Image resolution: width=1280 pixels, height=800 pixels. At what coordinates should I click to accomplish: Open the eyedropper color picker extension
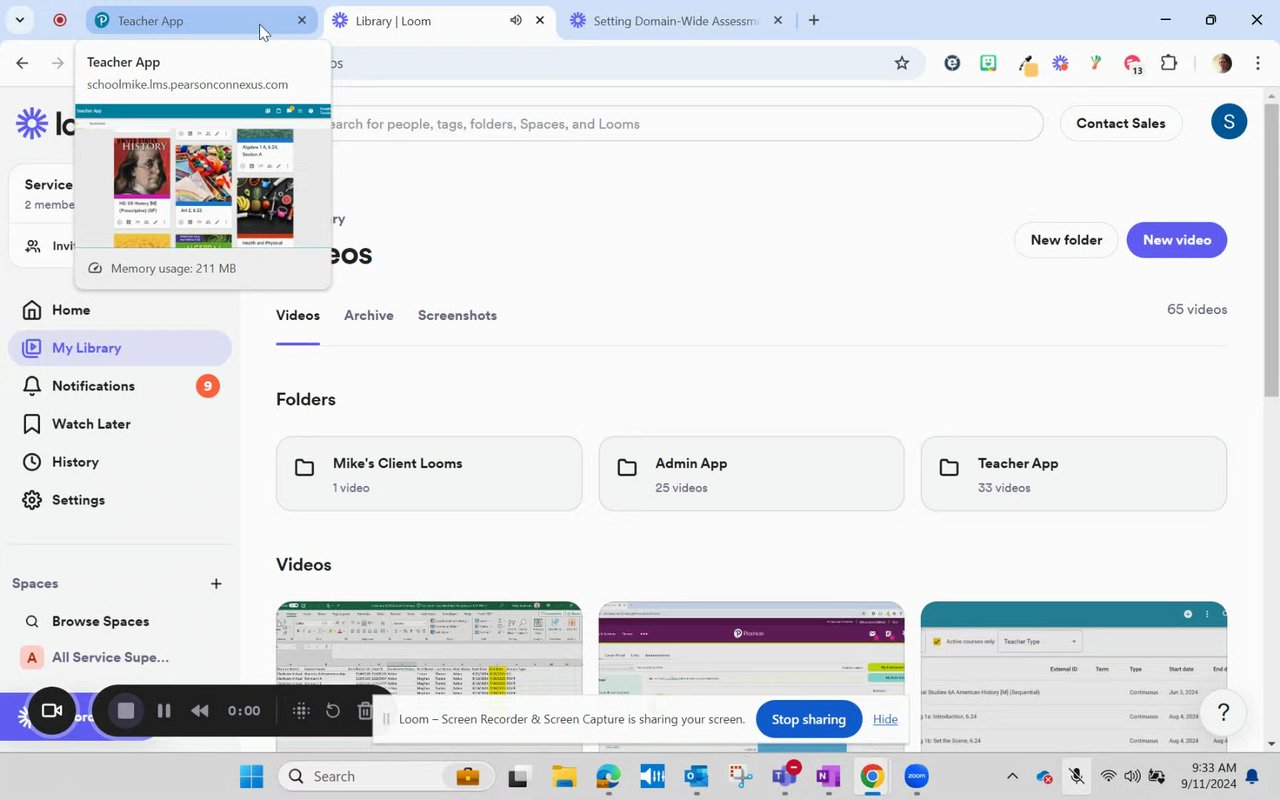coord(1026,64)
